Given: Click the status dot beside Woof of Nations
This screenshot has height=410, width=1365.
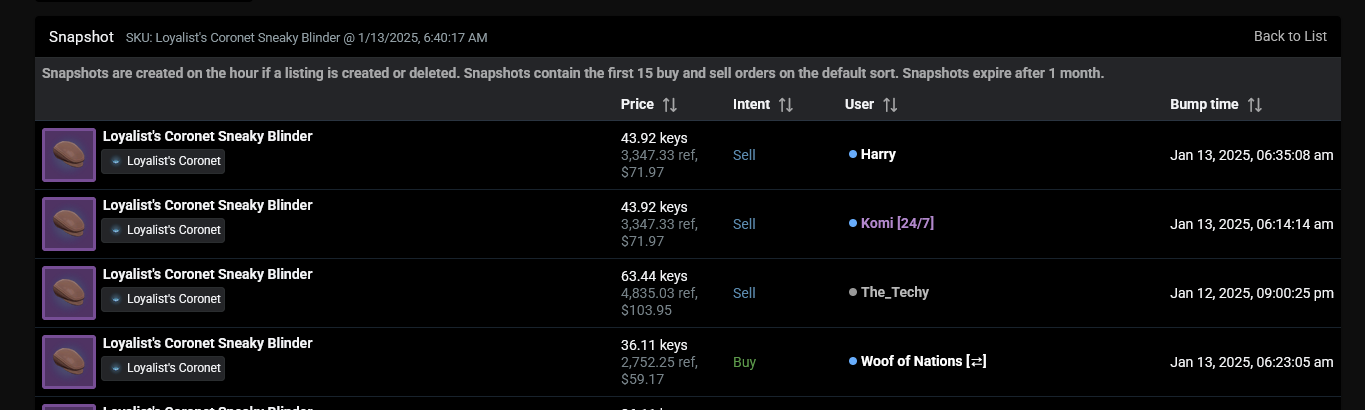Looking at the screenshot, I should (x=853, y=362).
